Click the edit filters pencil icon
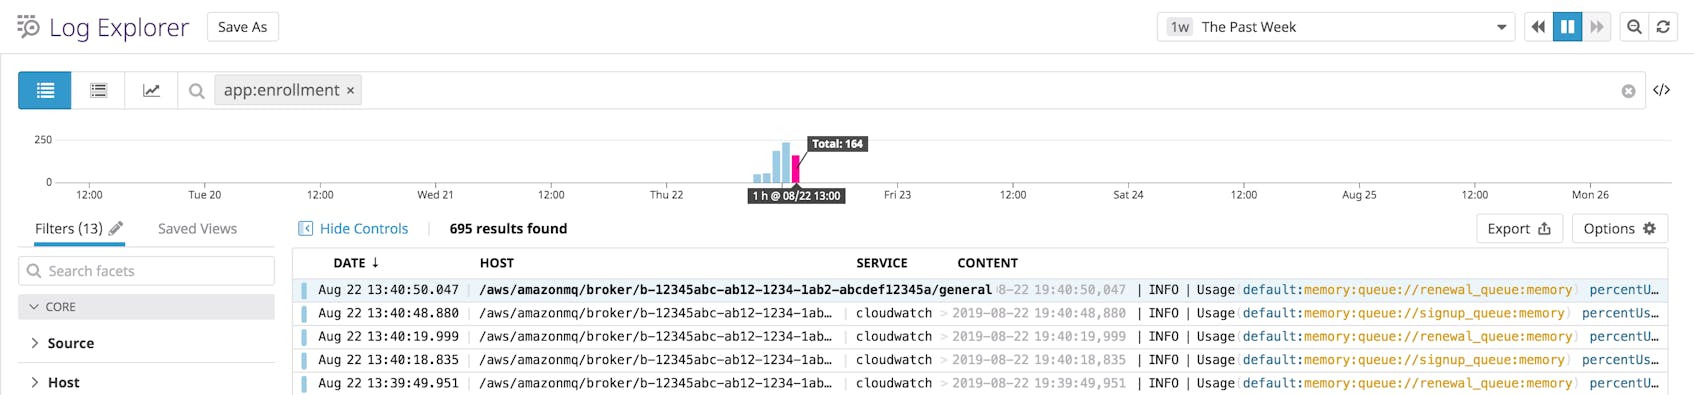Viewport: 1694px width, 395px height. (116, 228)
